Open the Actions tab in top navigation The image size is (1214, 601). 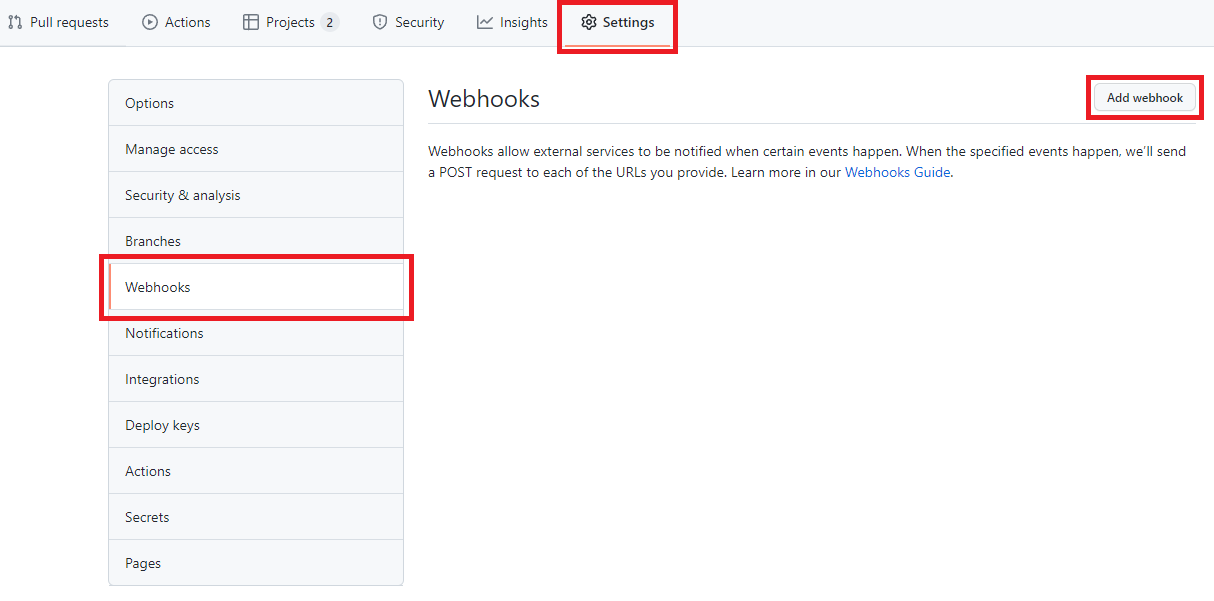[176, 22]
